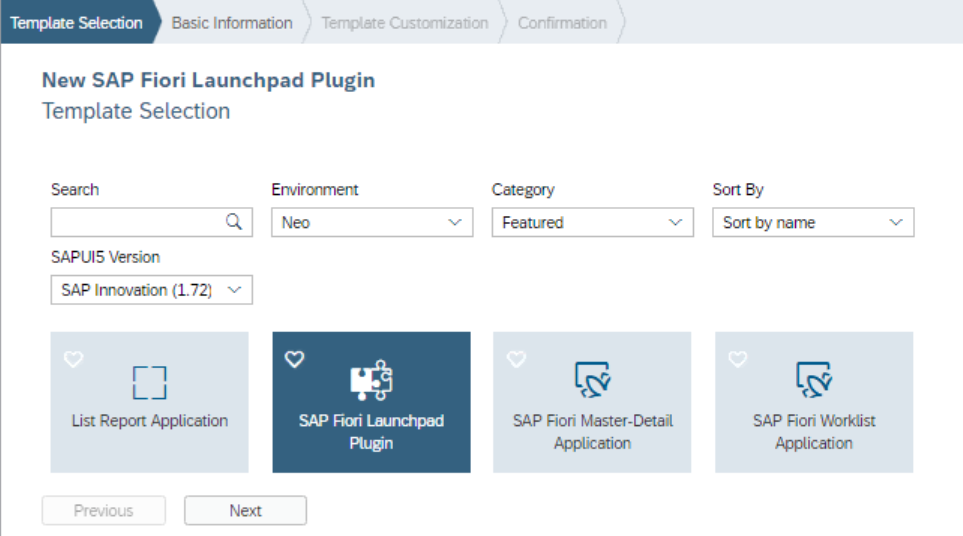The height and width of the screenshot is (536, 963).
Task: Click inside the Search input field
Action: [x=137, y=222]
